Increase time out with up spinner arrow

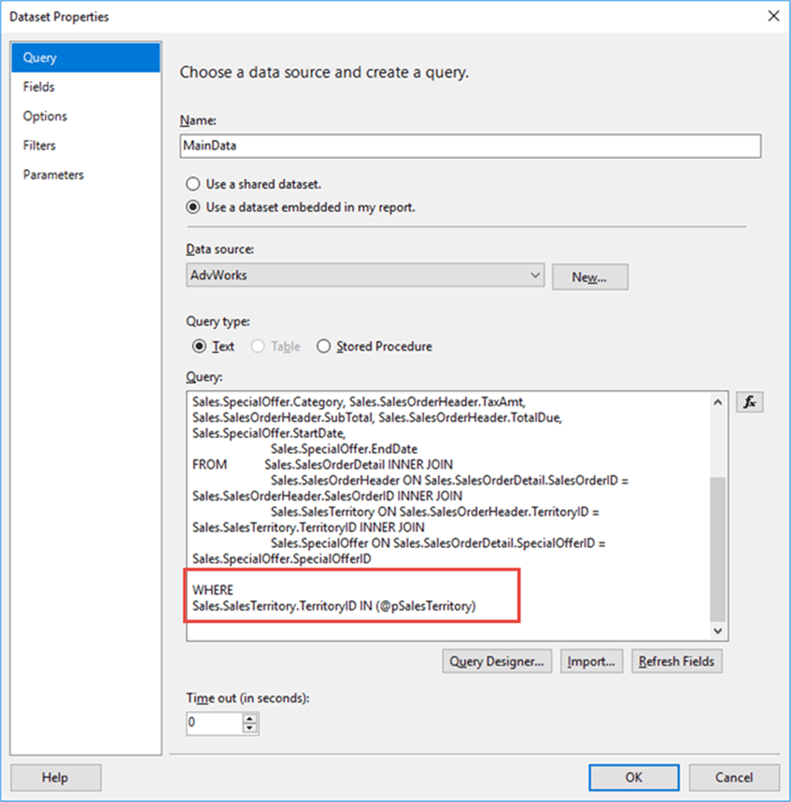[x=250, y=718]
